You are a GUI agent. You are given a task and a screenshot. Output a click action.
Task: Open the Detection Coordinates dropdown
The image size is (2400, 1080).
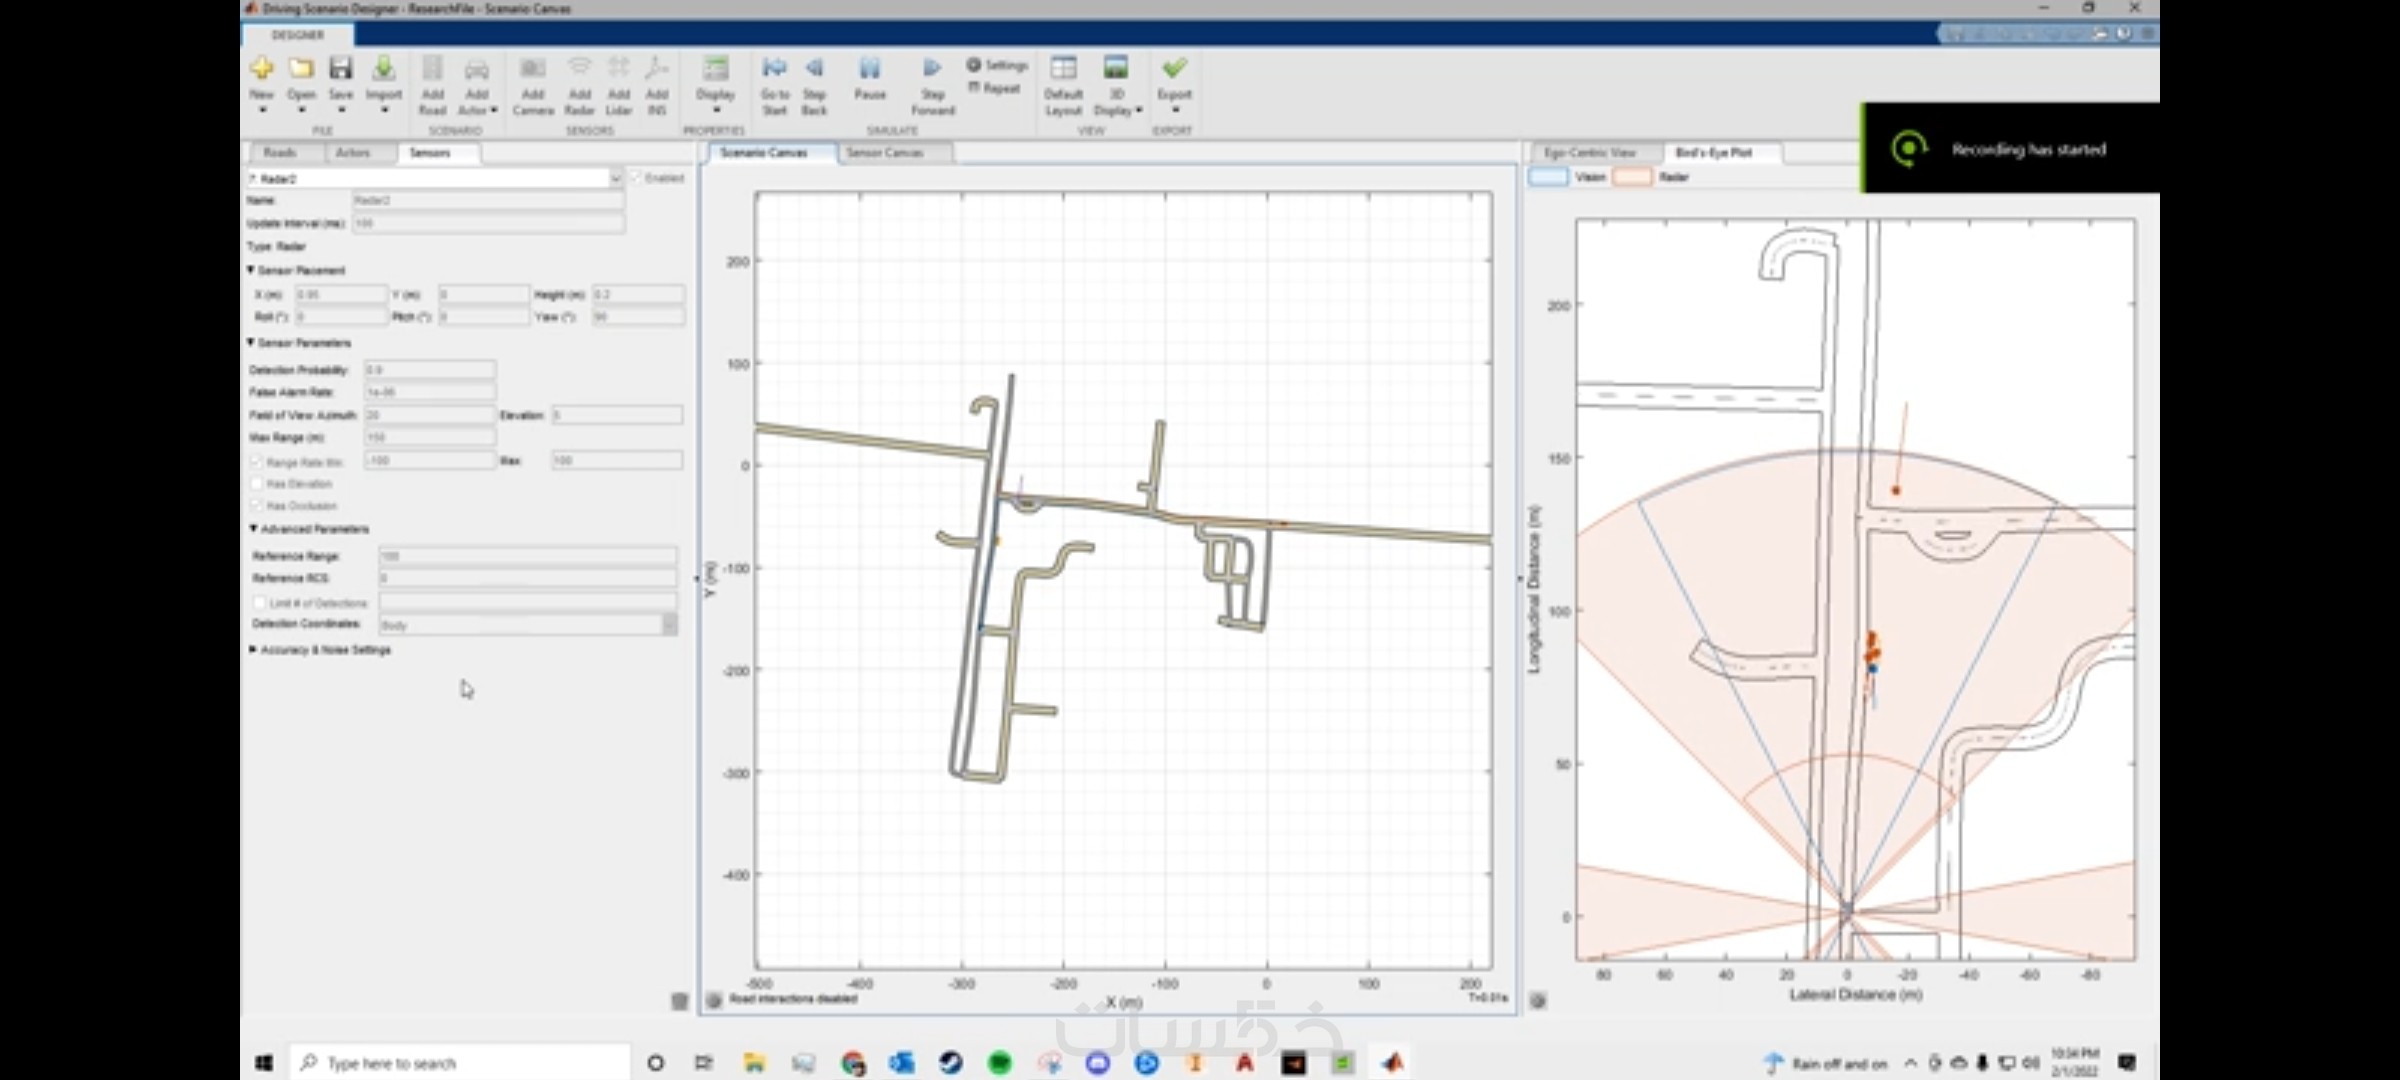coord(669,625)
